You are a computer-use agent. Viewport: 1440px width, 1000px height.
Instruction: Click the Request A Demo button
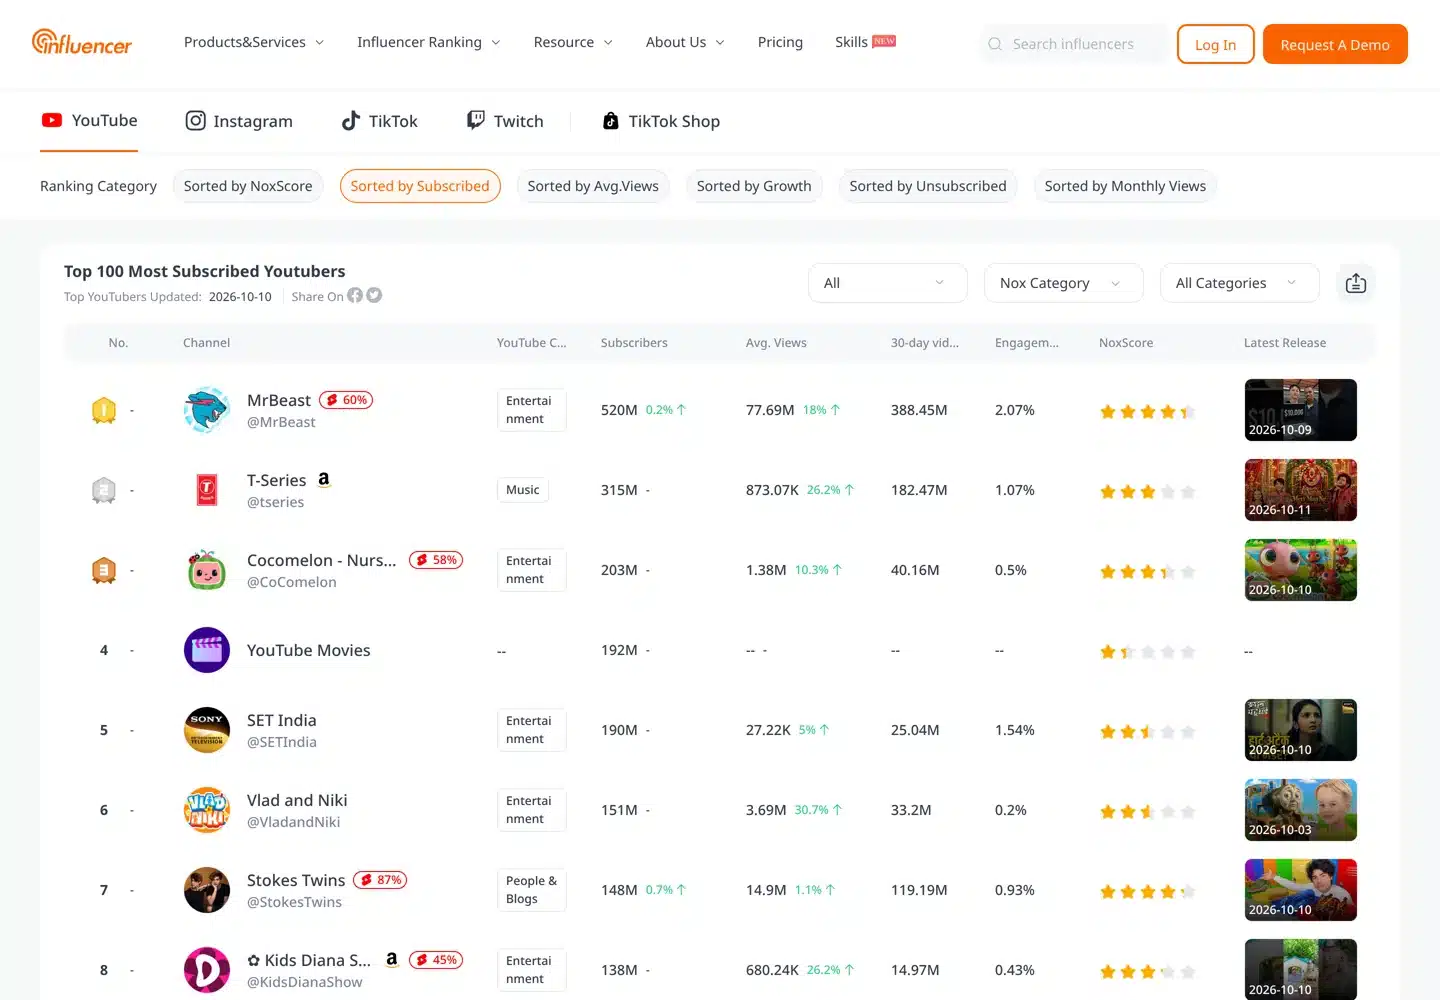[x=1335, y=44]
